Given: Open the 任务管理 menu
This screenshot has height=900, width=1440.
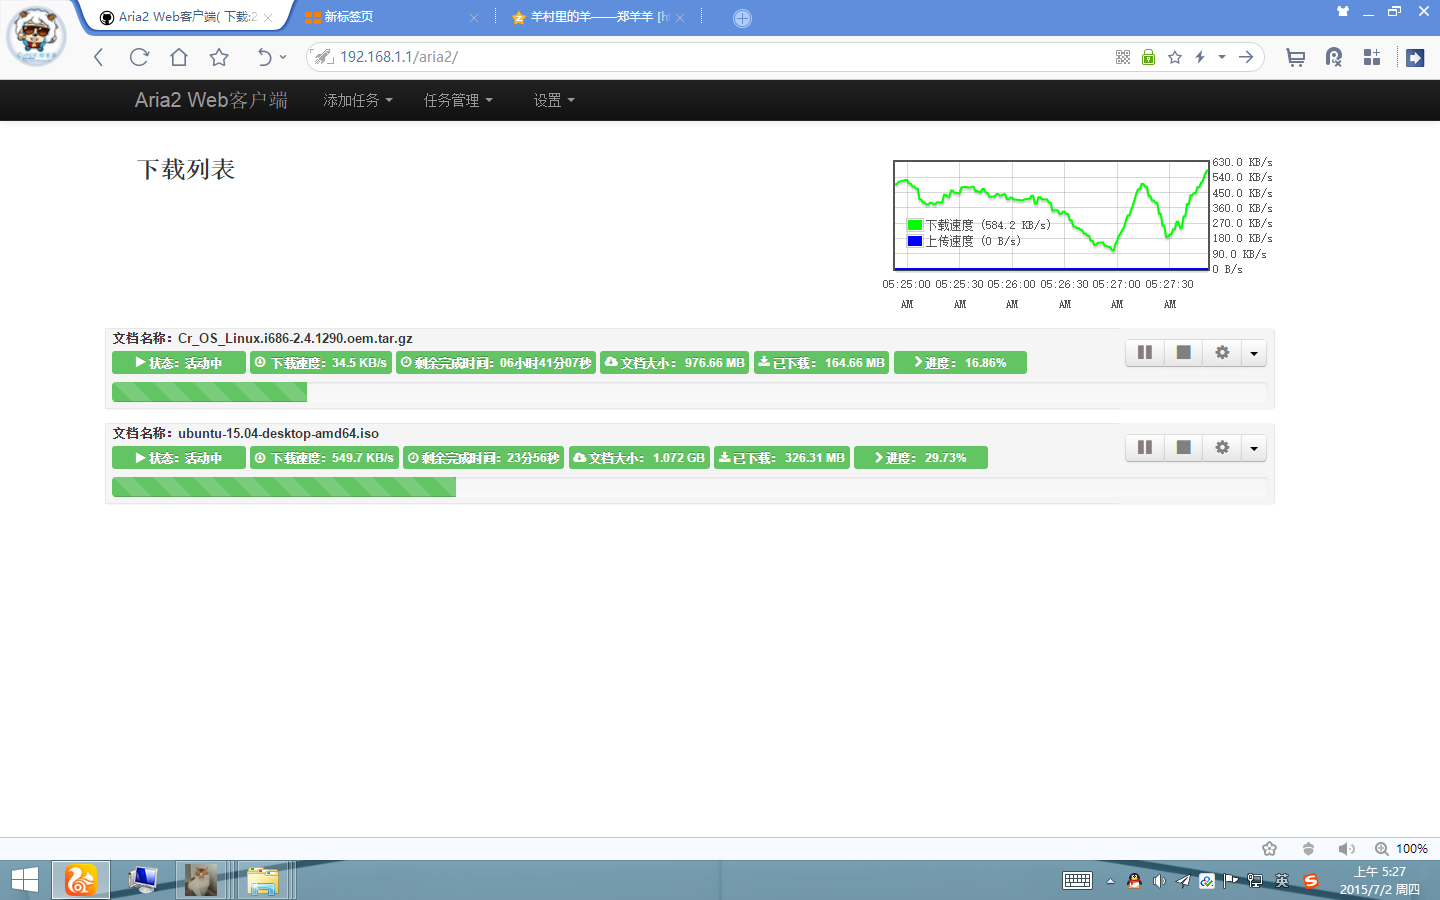Looking at the screenshot, I should pos(458,100).
